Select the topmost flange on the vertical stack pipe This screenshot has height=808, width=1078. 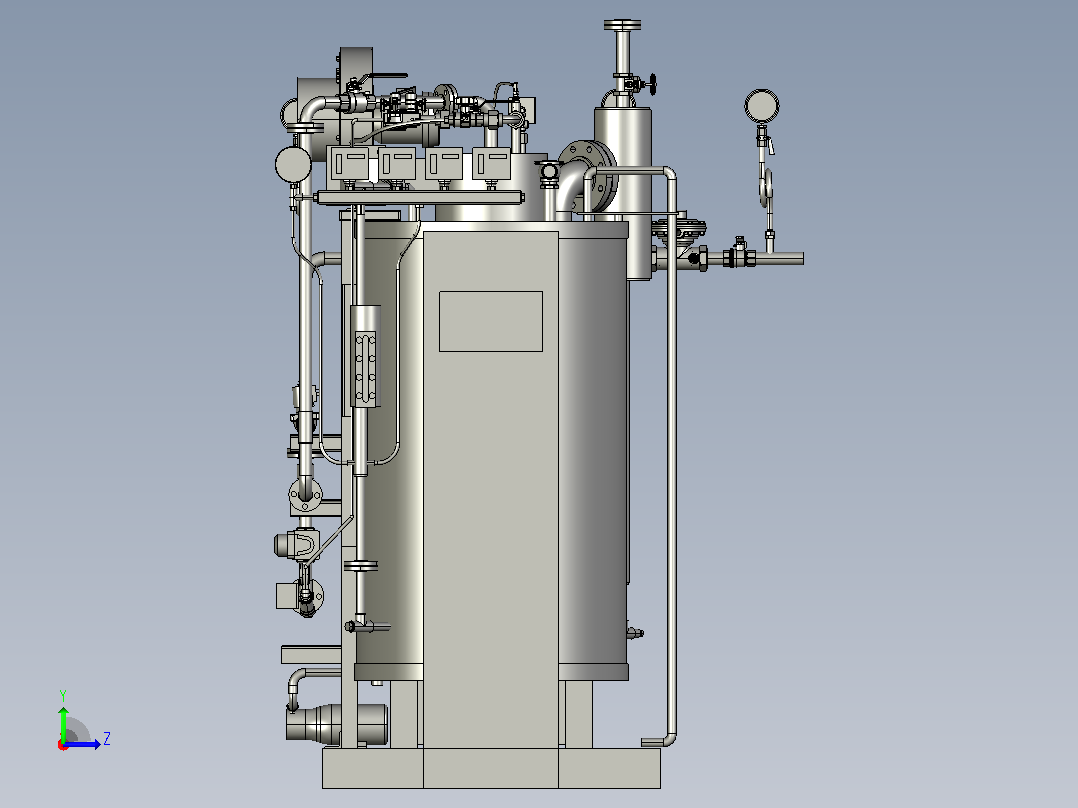click(x=622, y=25)
